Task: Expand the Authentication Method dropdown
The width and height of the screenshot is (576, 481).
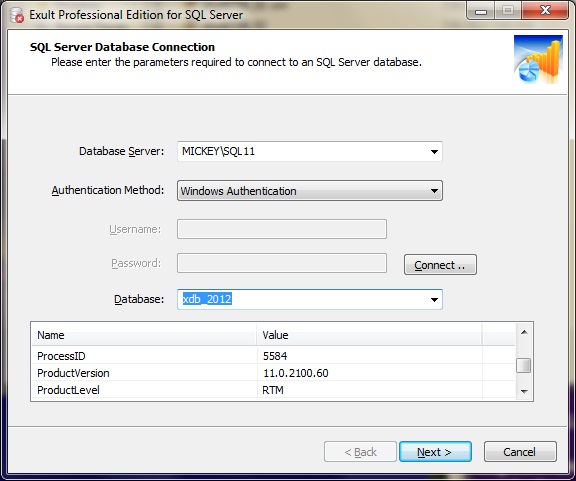Action: click(434, 191)
